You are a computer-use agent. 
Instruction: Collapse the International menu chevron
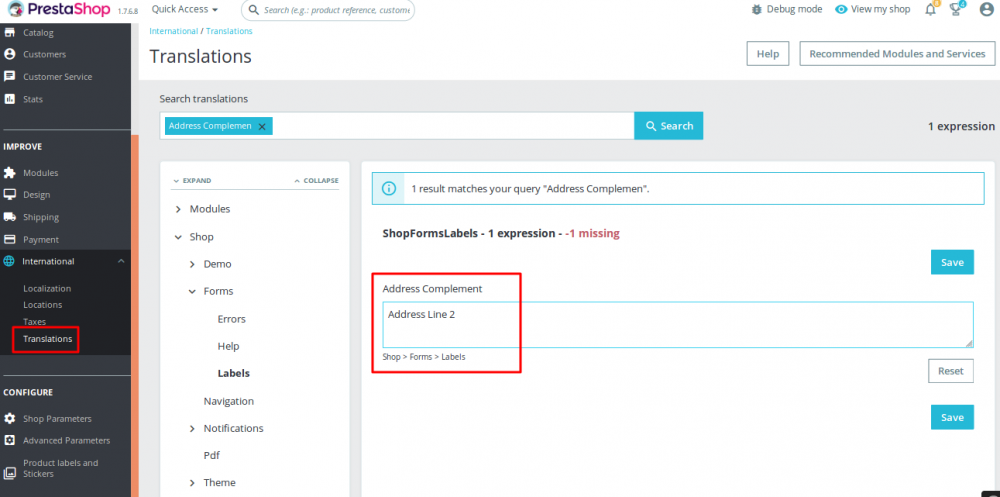pos(121,261)
